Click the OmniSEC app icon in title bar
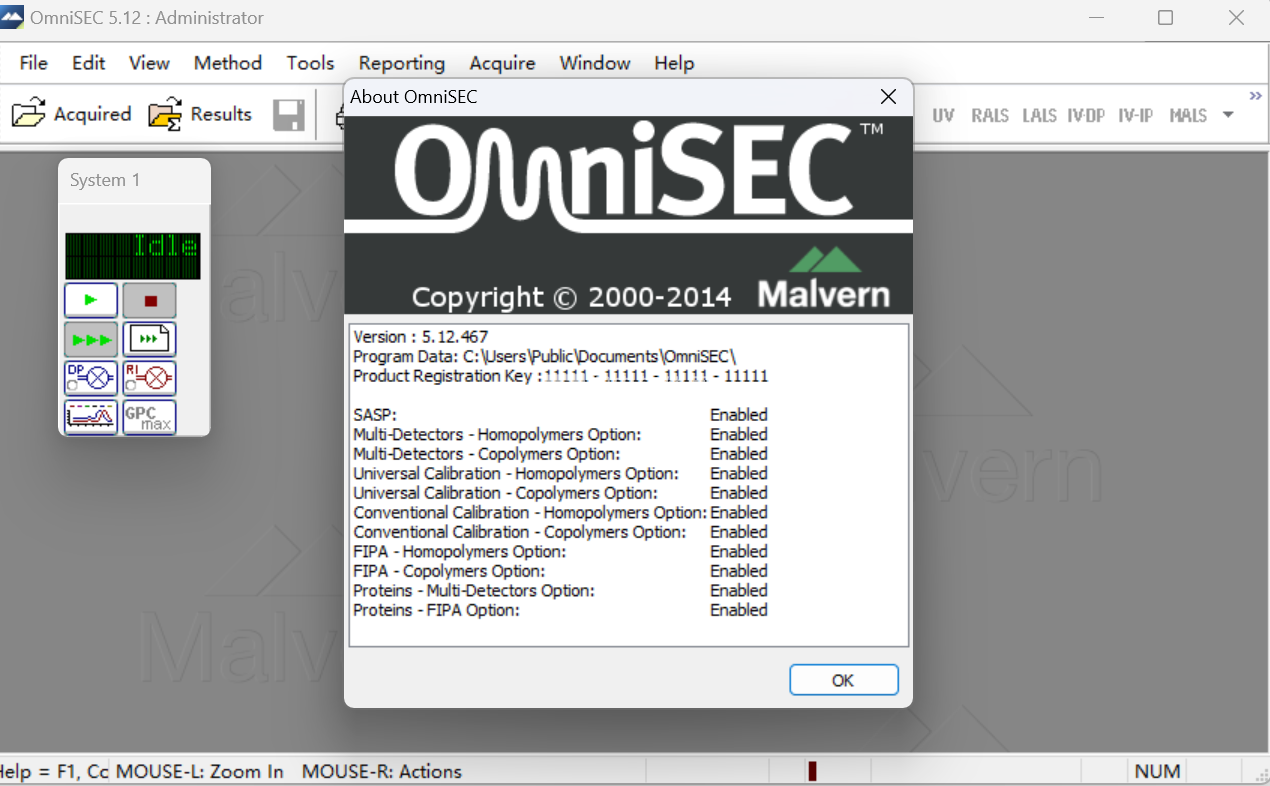The image size is (1270, 786). point(12,18)
